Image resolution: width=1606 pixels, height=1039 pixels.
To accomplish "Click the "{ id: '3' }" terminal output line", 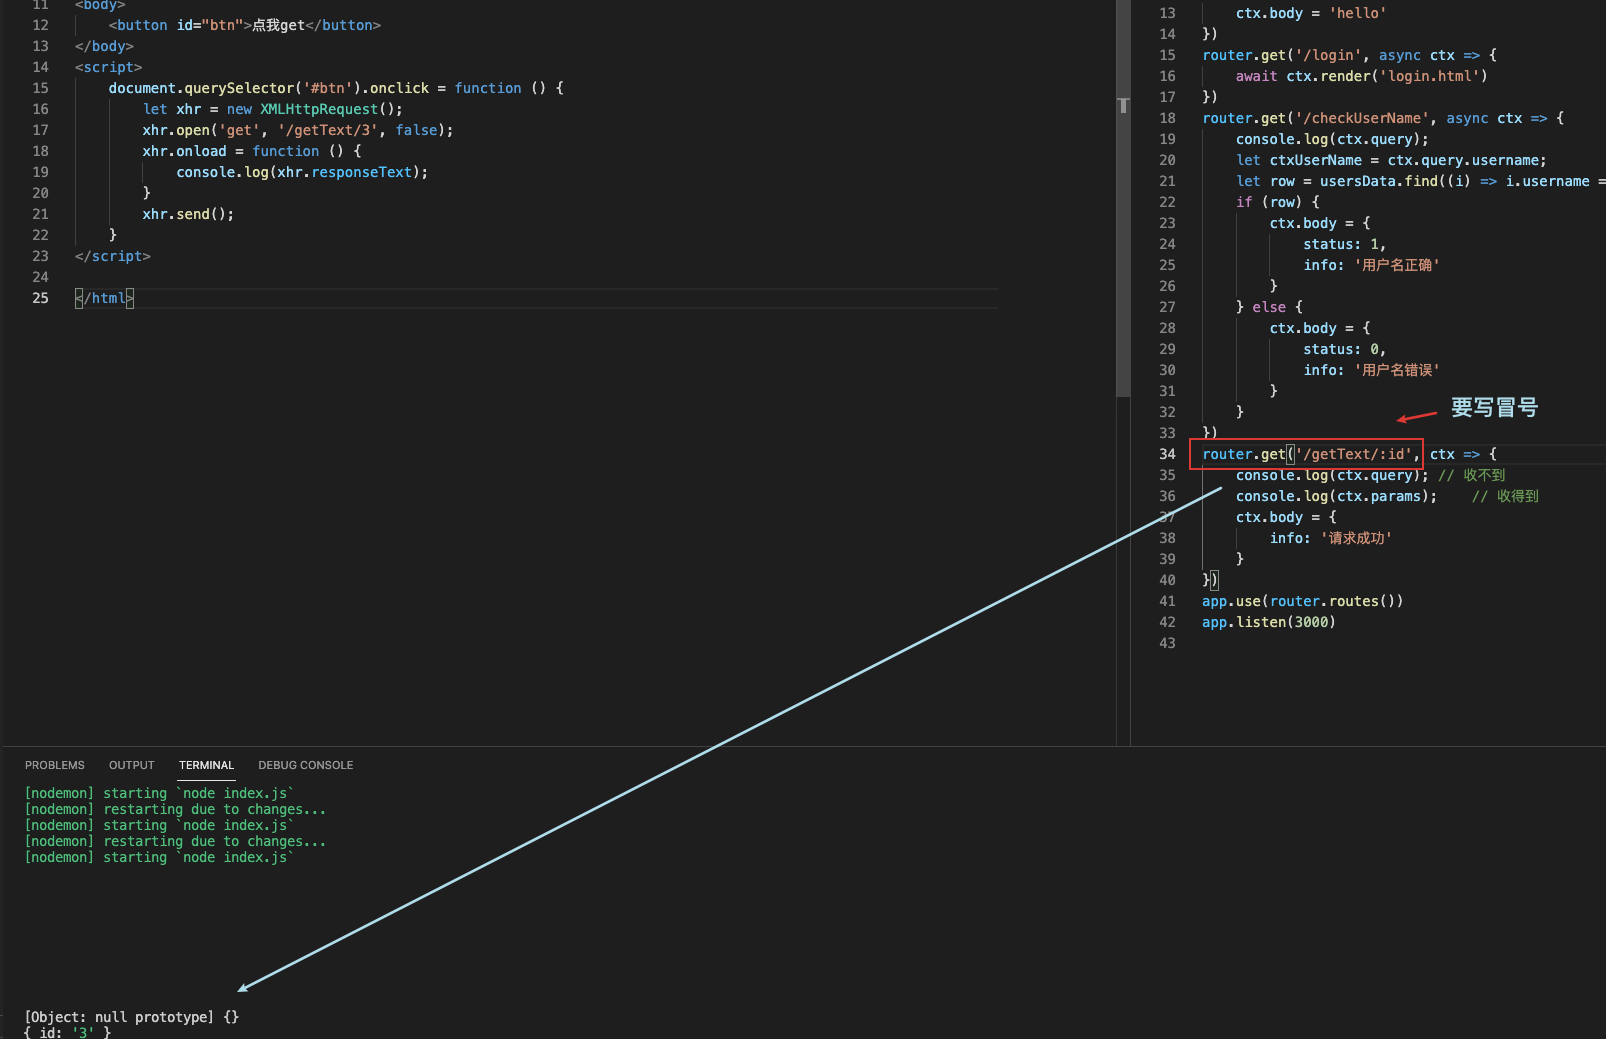I will (68, 1032).
